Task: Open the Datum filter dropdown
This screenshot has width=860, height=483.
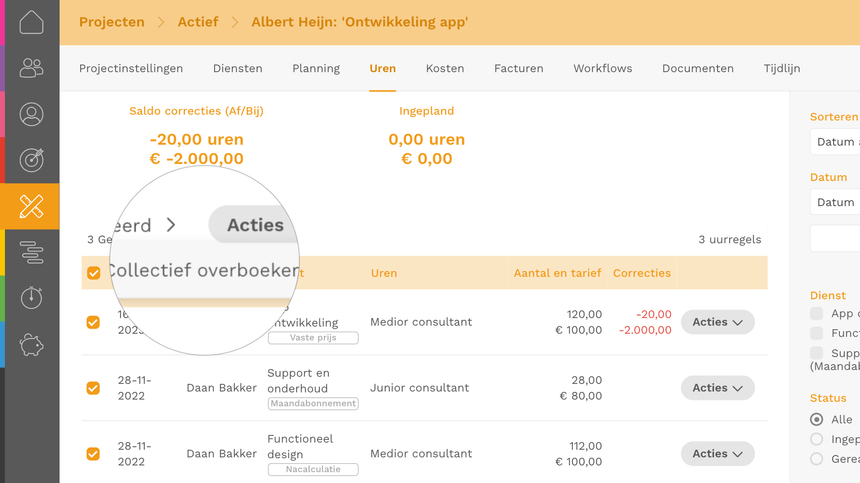Action: click(x=835, y=202)
